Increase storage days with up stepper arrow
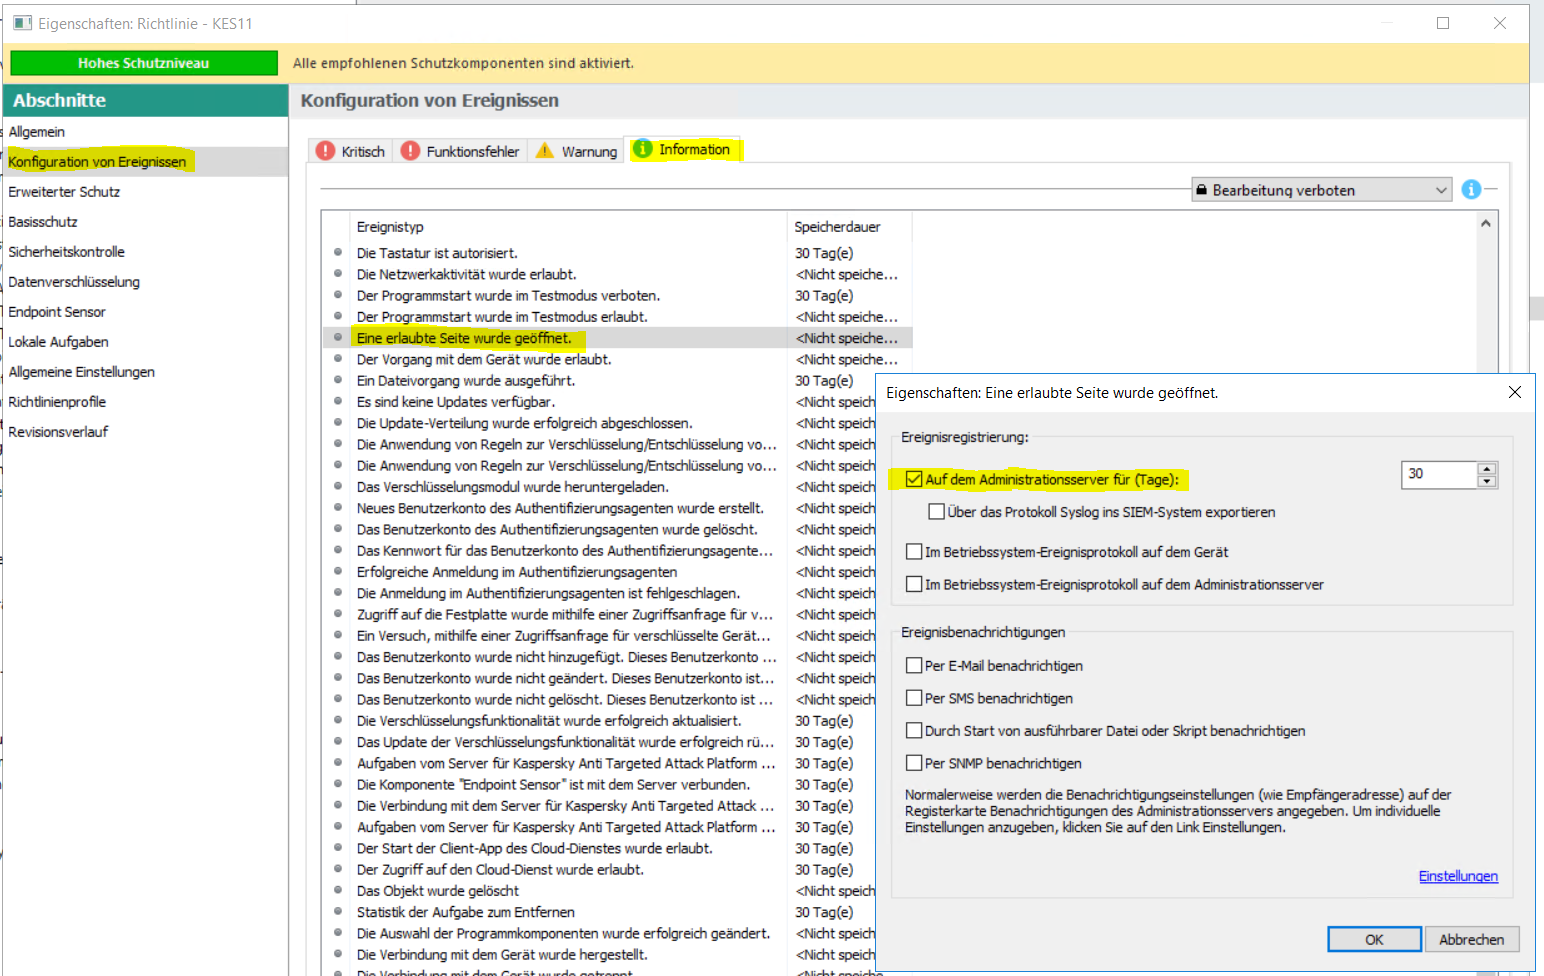Image resolution: width=1544 pixels, height=976 pixels. pos(1487,468)
